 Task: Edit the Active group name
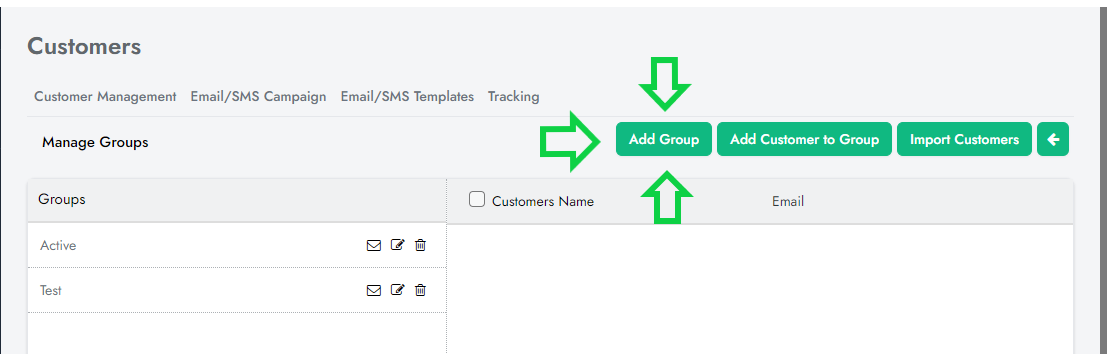point(397,245)
